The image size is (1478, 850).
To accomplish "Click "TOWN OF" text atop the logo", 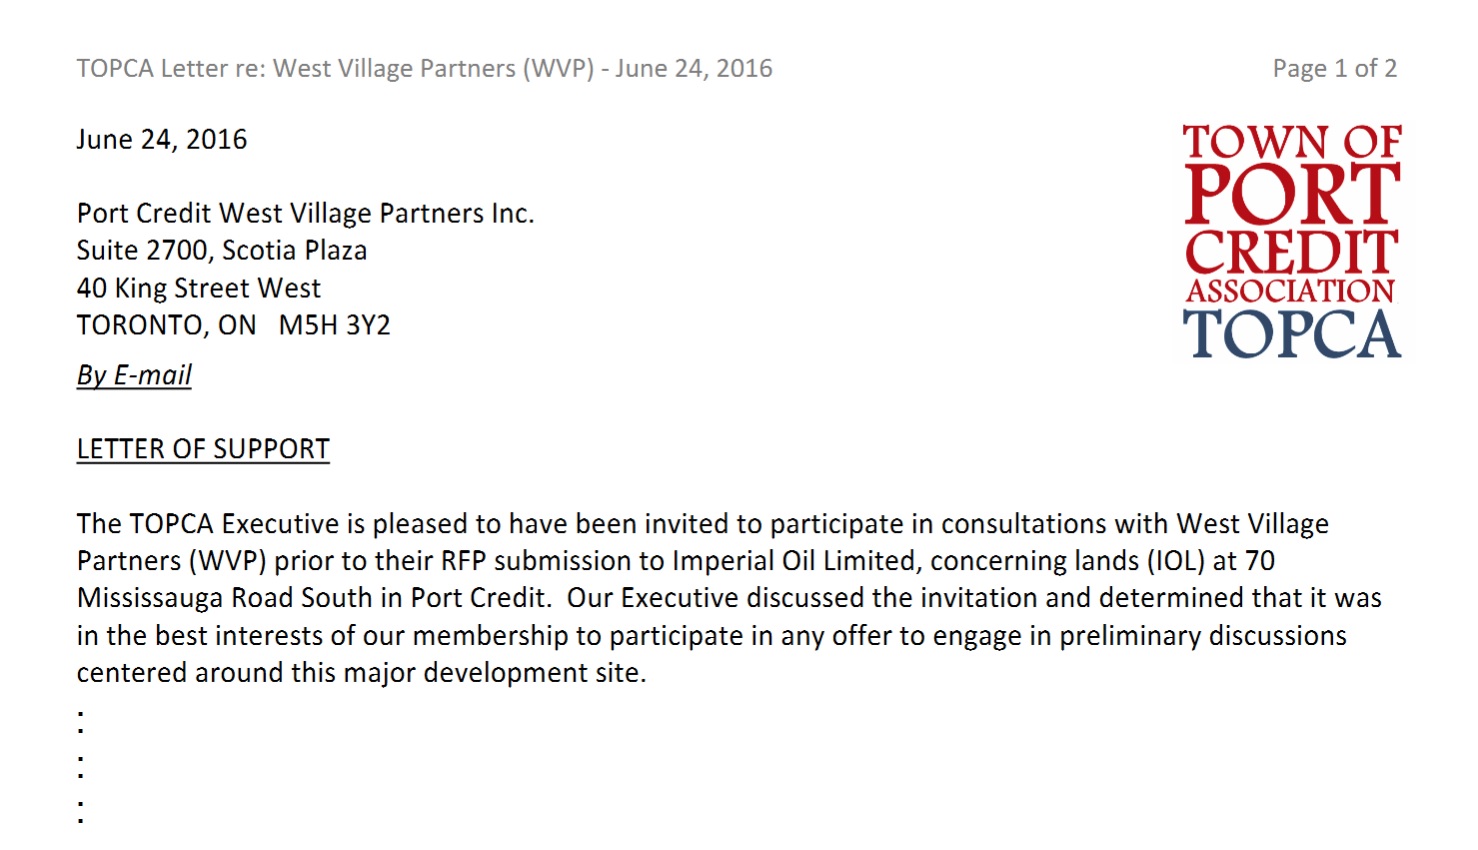I will (x=1291, y=142).
